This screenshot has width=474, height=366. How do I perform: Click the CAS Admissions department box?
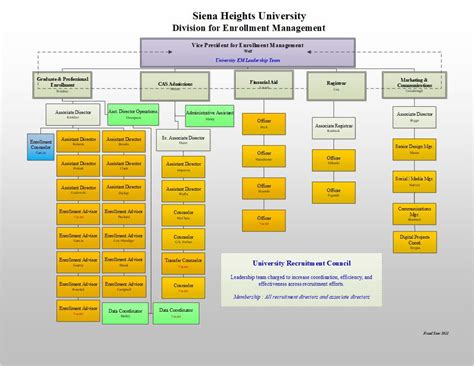[x=175, y=86]
